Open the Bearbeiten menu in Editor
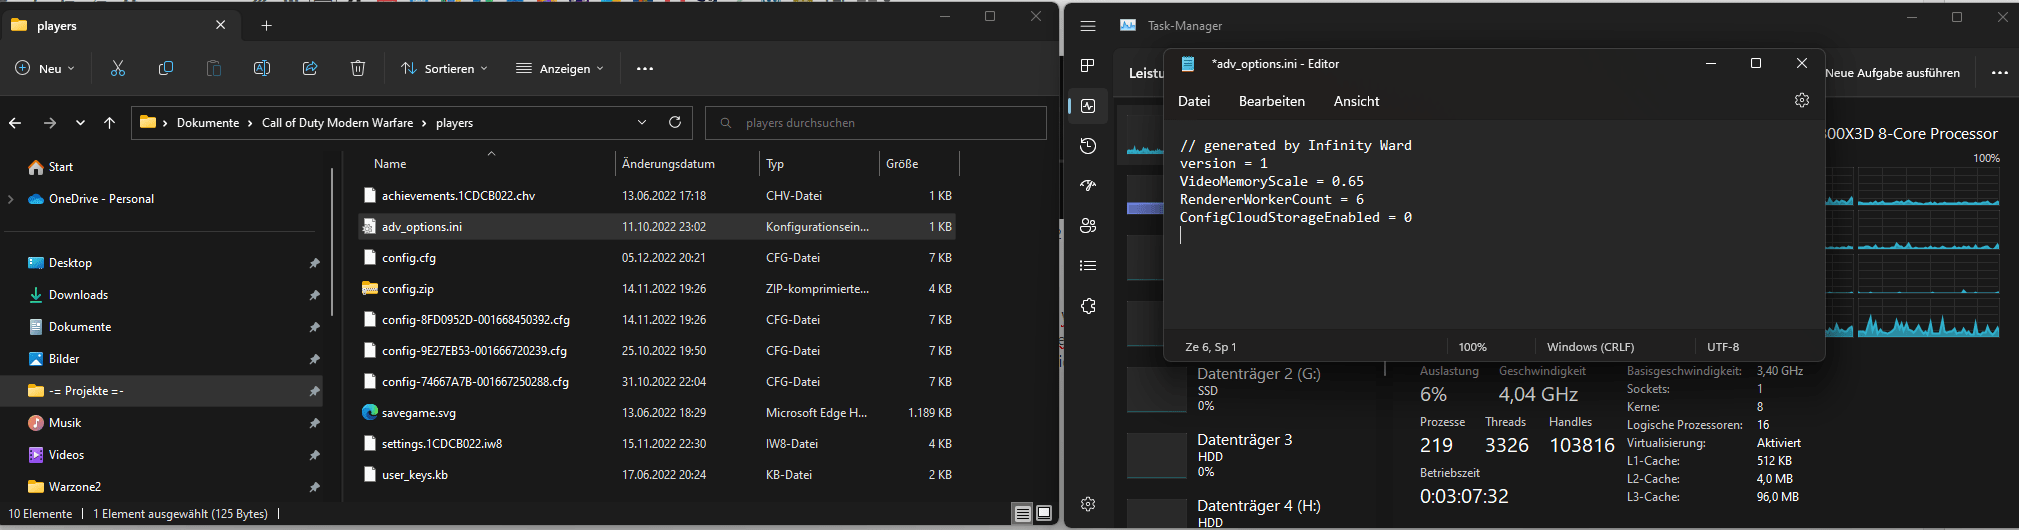Viewport: 2019px width, 530px height. point(1271,101)
